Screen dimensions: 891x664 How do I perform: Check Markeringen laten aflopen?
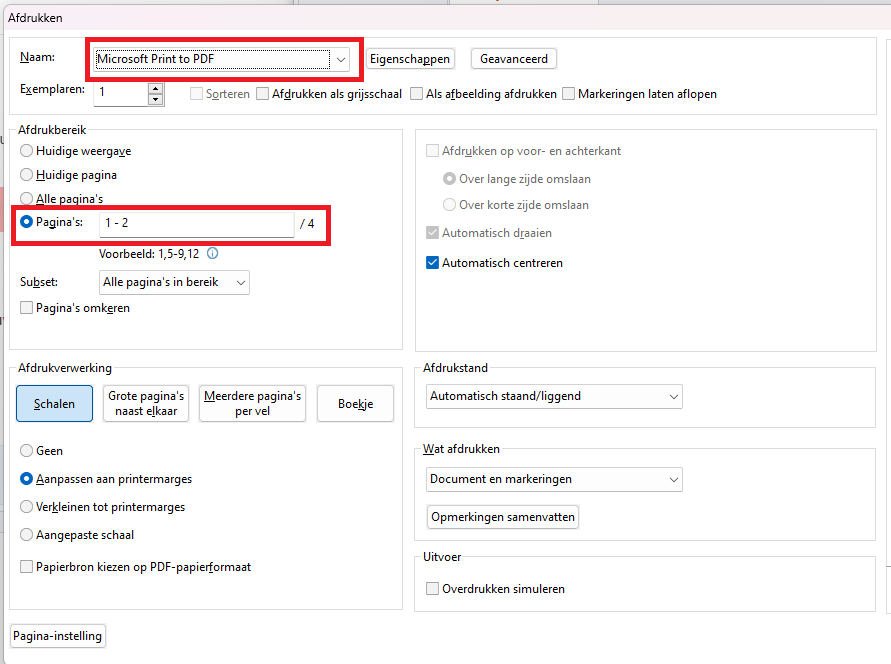click(x=568, y=94)
